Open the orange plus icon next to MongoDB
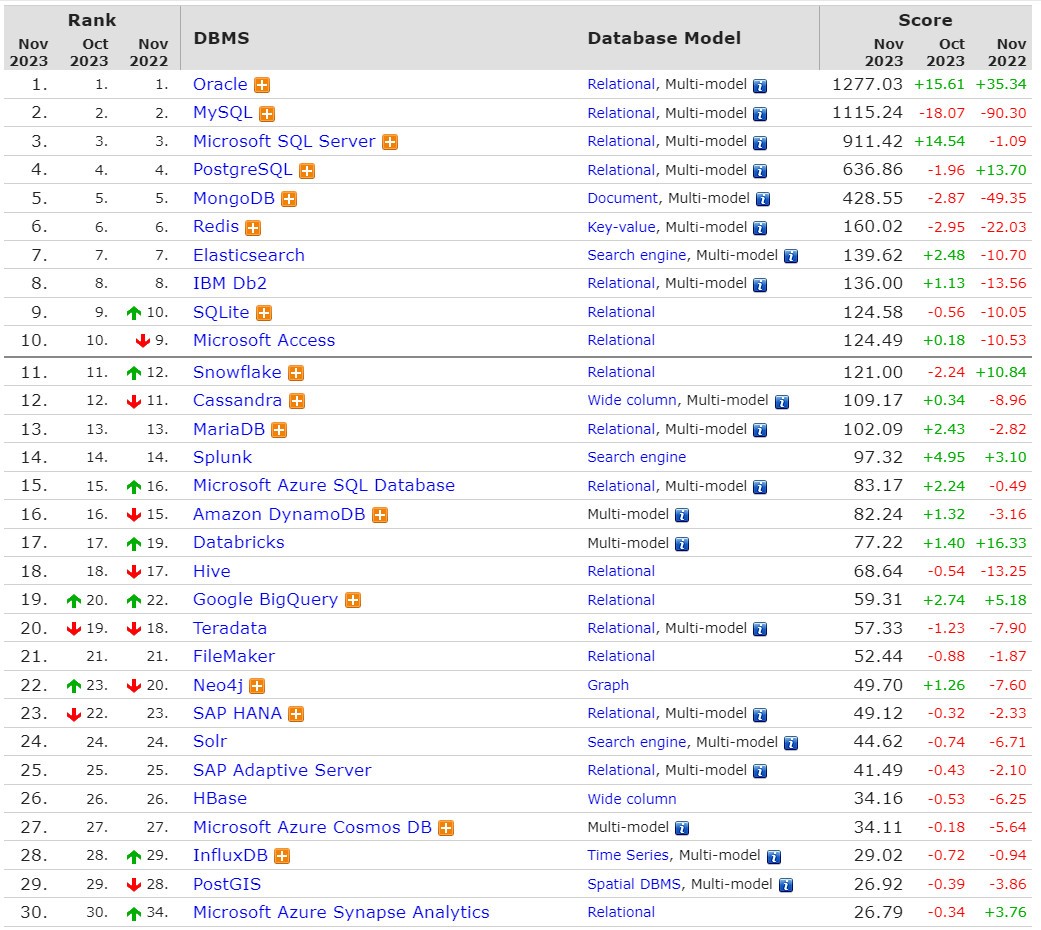 (289, 199)
